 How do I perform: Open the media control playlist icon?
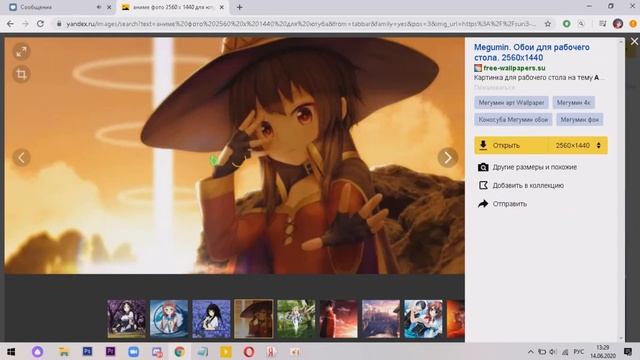click(x=602, y=24)
